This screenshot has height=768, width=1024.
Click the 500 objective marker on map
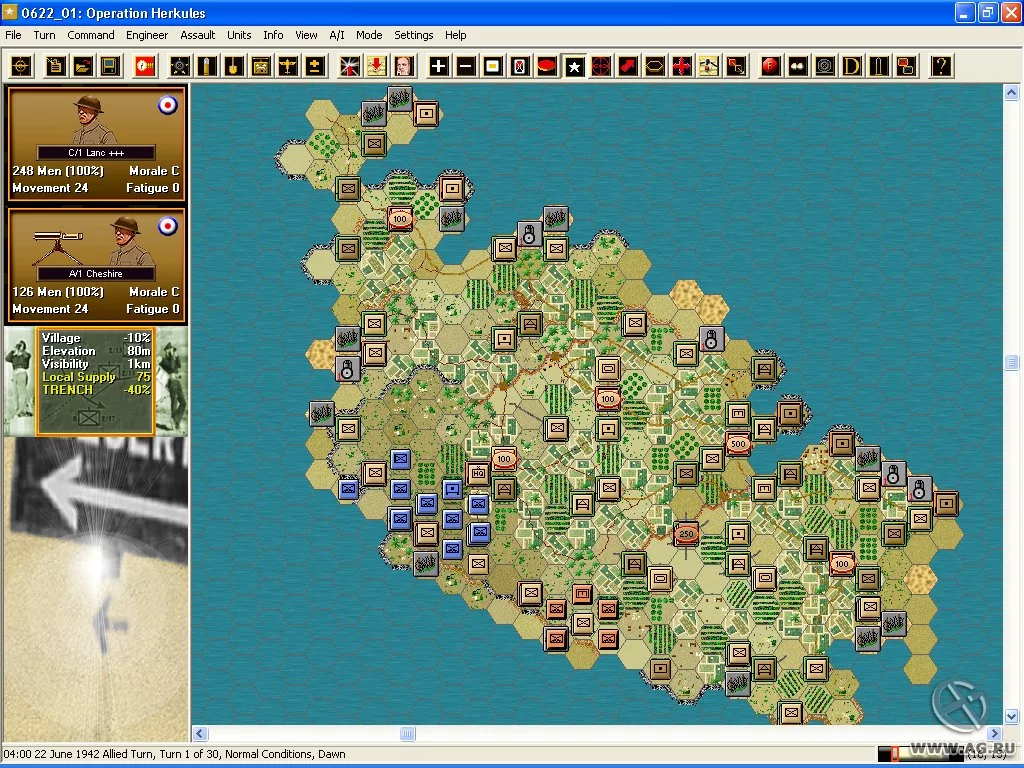pos(738,444)
